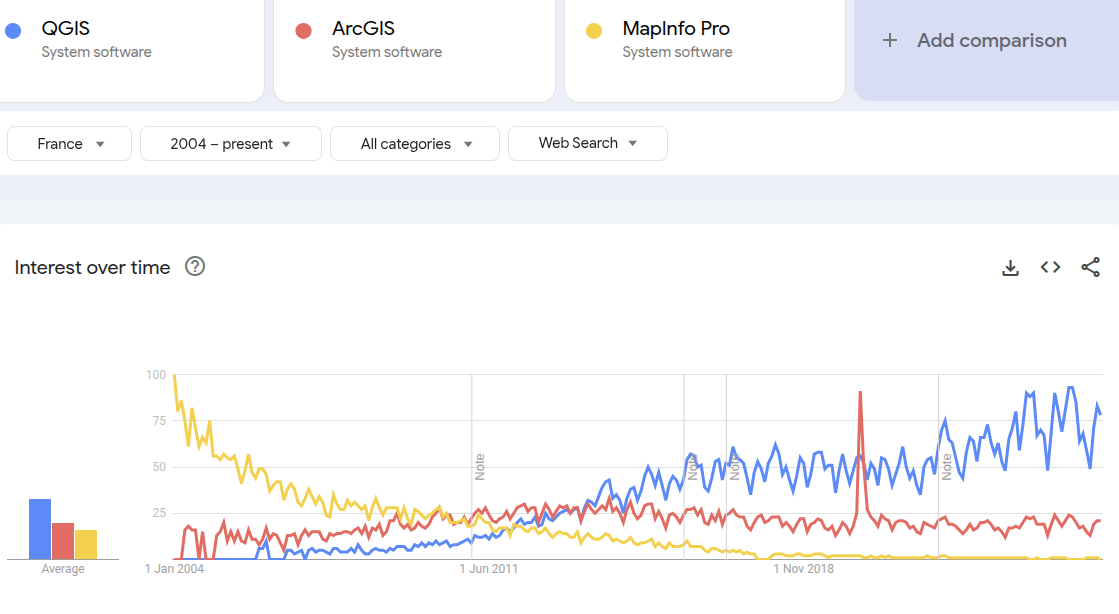The height and width of the screenshot is (614, 1119).
Task: Share the interest over time chart
Action: (1090, 267)
